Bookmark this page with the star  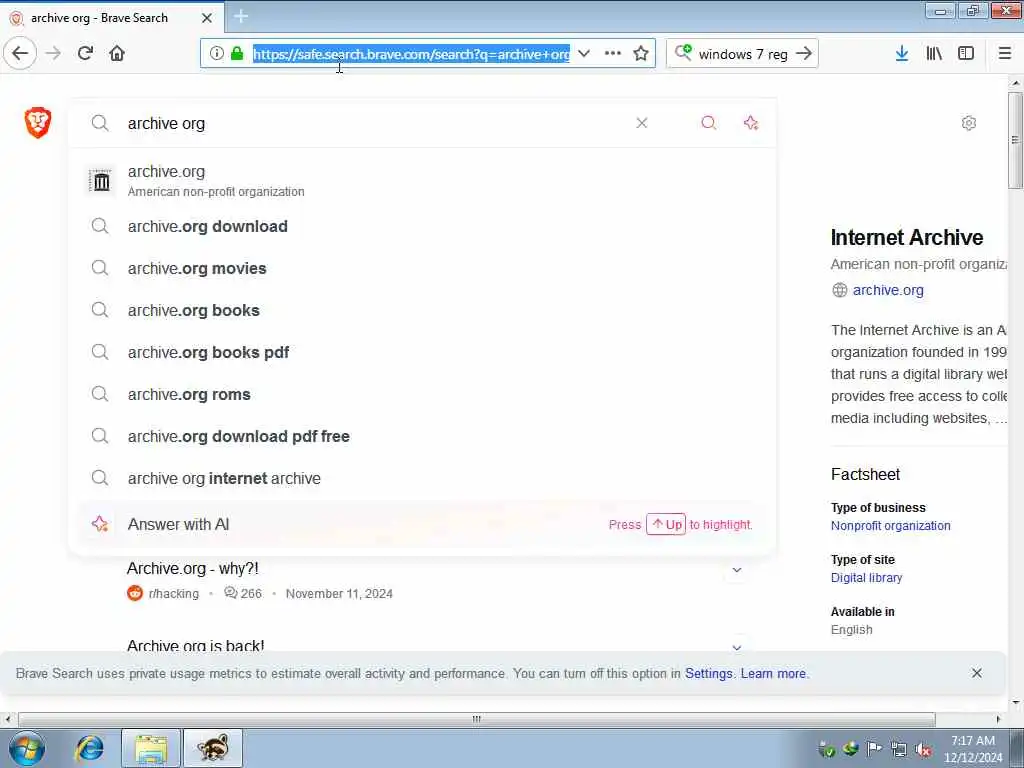pyautogui.click(x=641, y=54)
